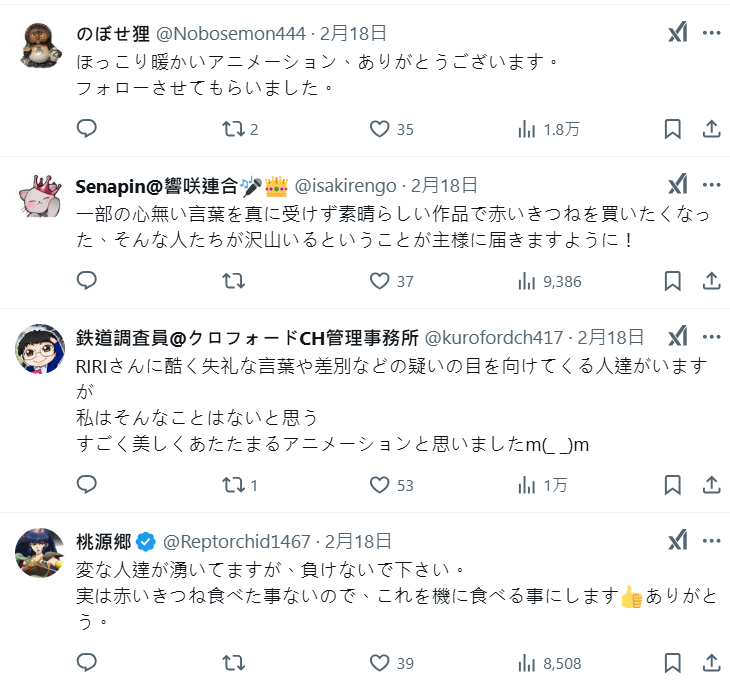Like the tweet with 53 likes

pos(380,485)
